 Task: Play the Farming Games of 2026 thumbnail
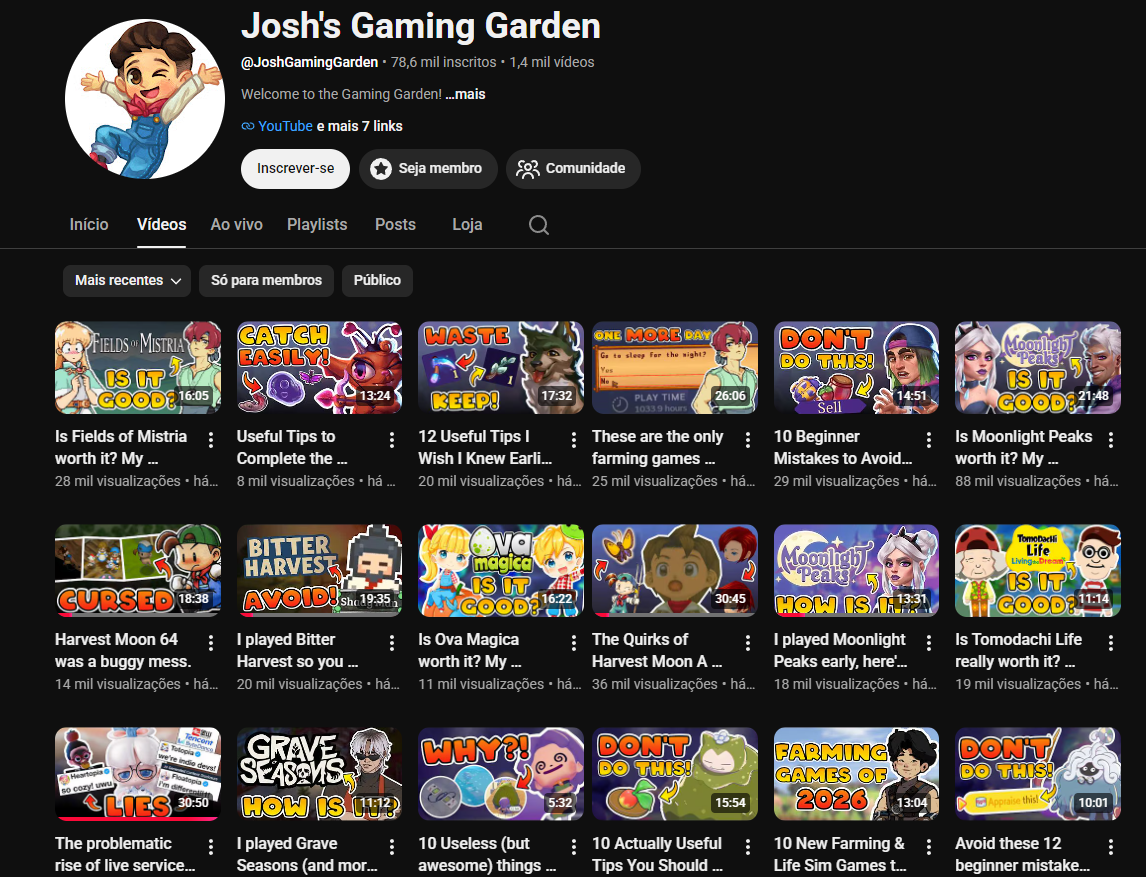tap(857, 774)
